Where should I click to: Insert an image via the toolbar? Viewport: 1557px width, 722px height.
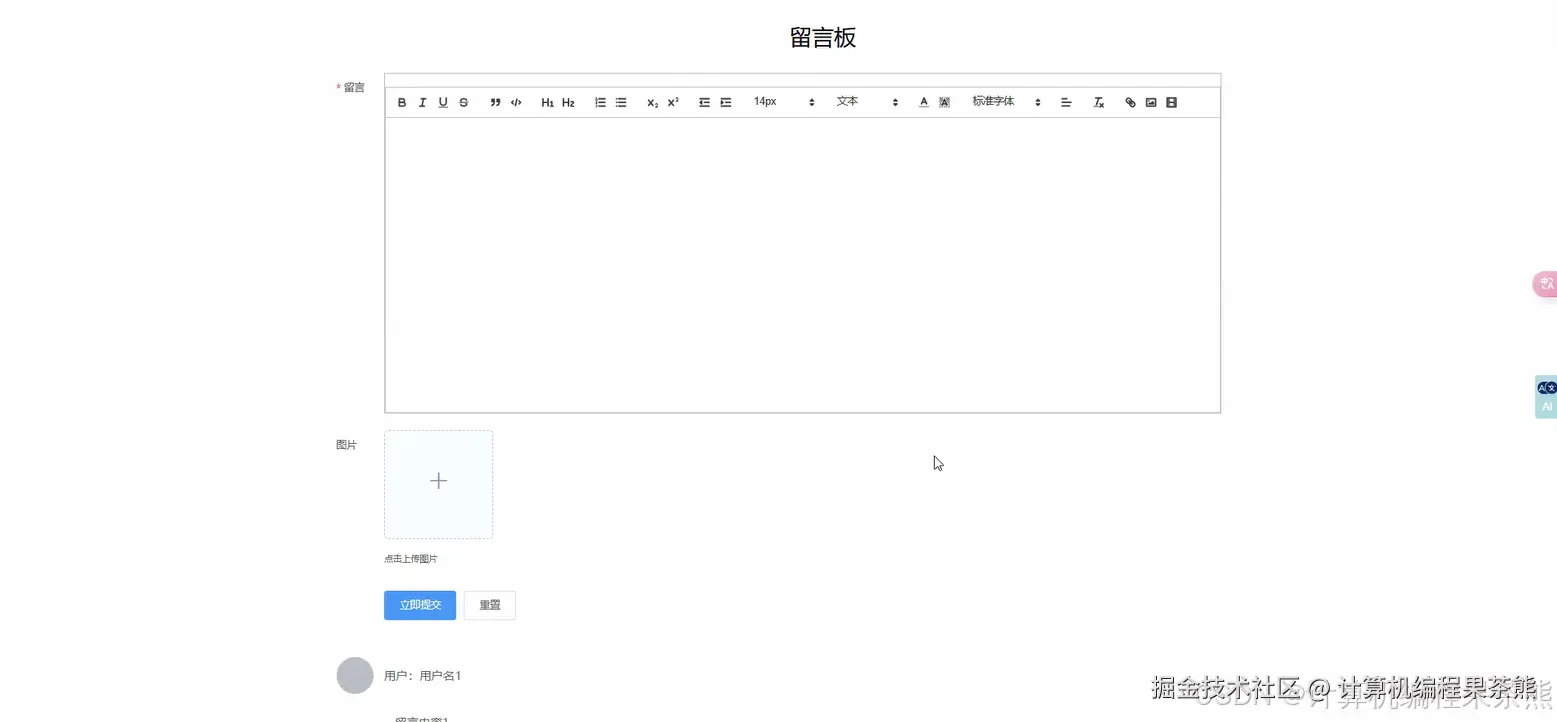coord(1151,101)
